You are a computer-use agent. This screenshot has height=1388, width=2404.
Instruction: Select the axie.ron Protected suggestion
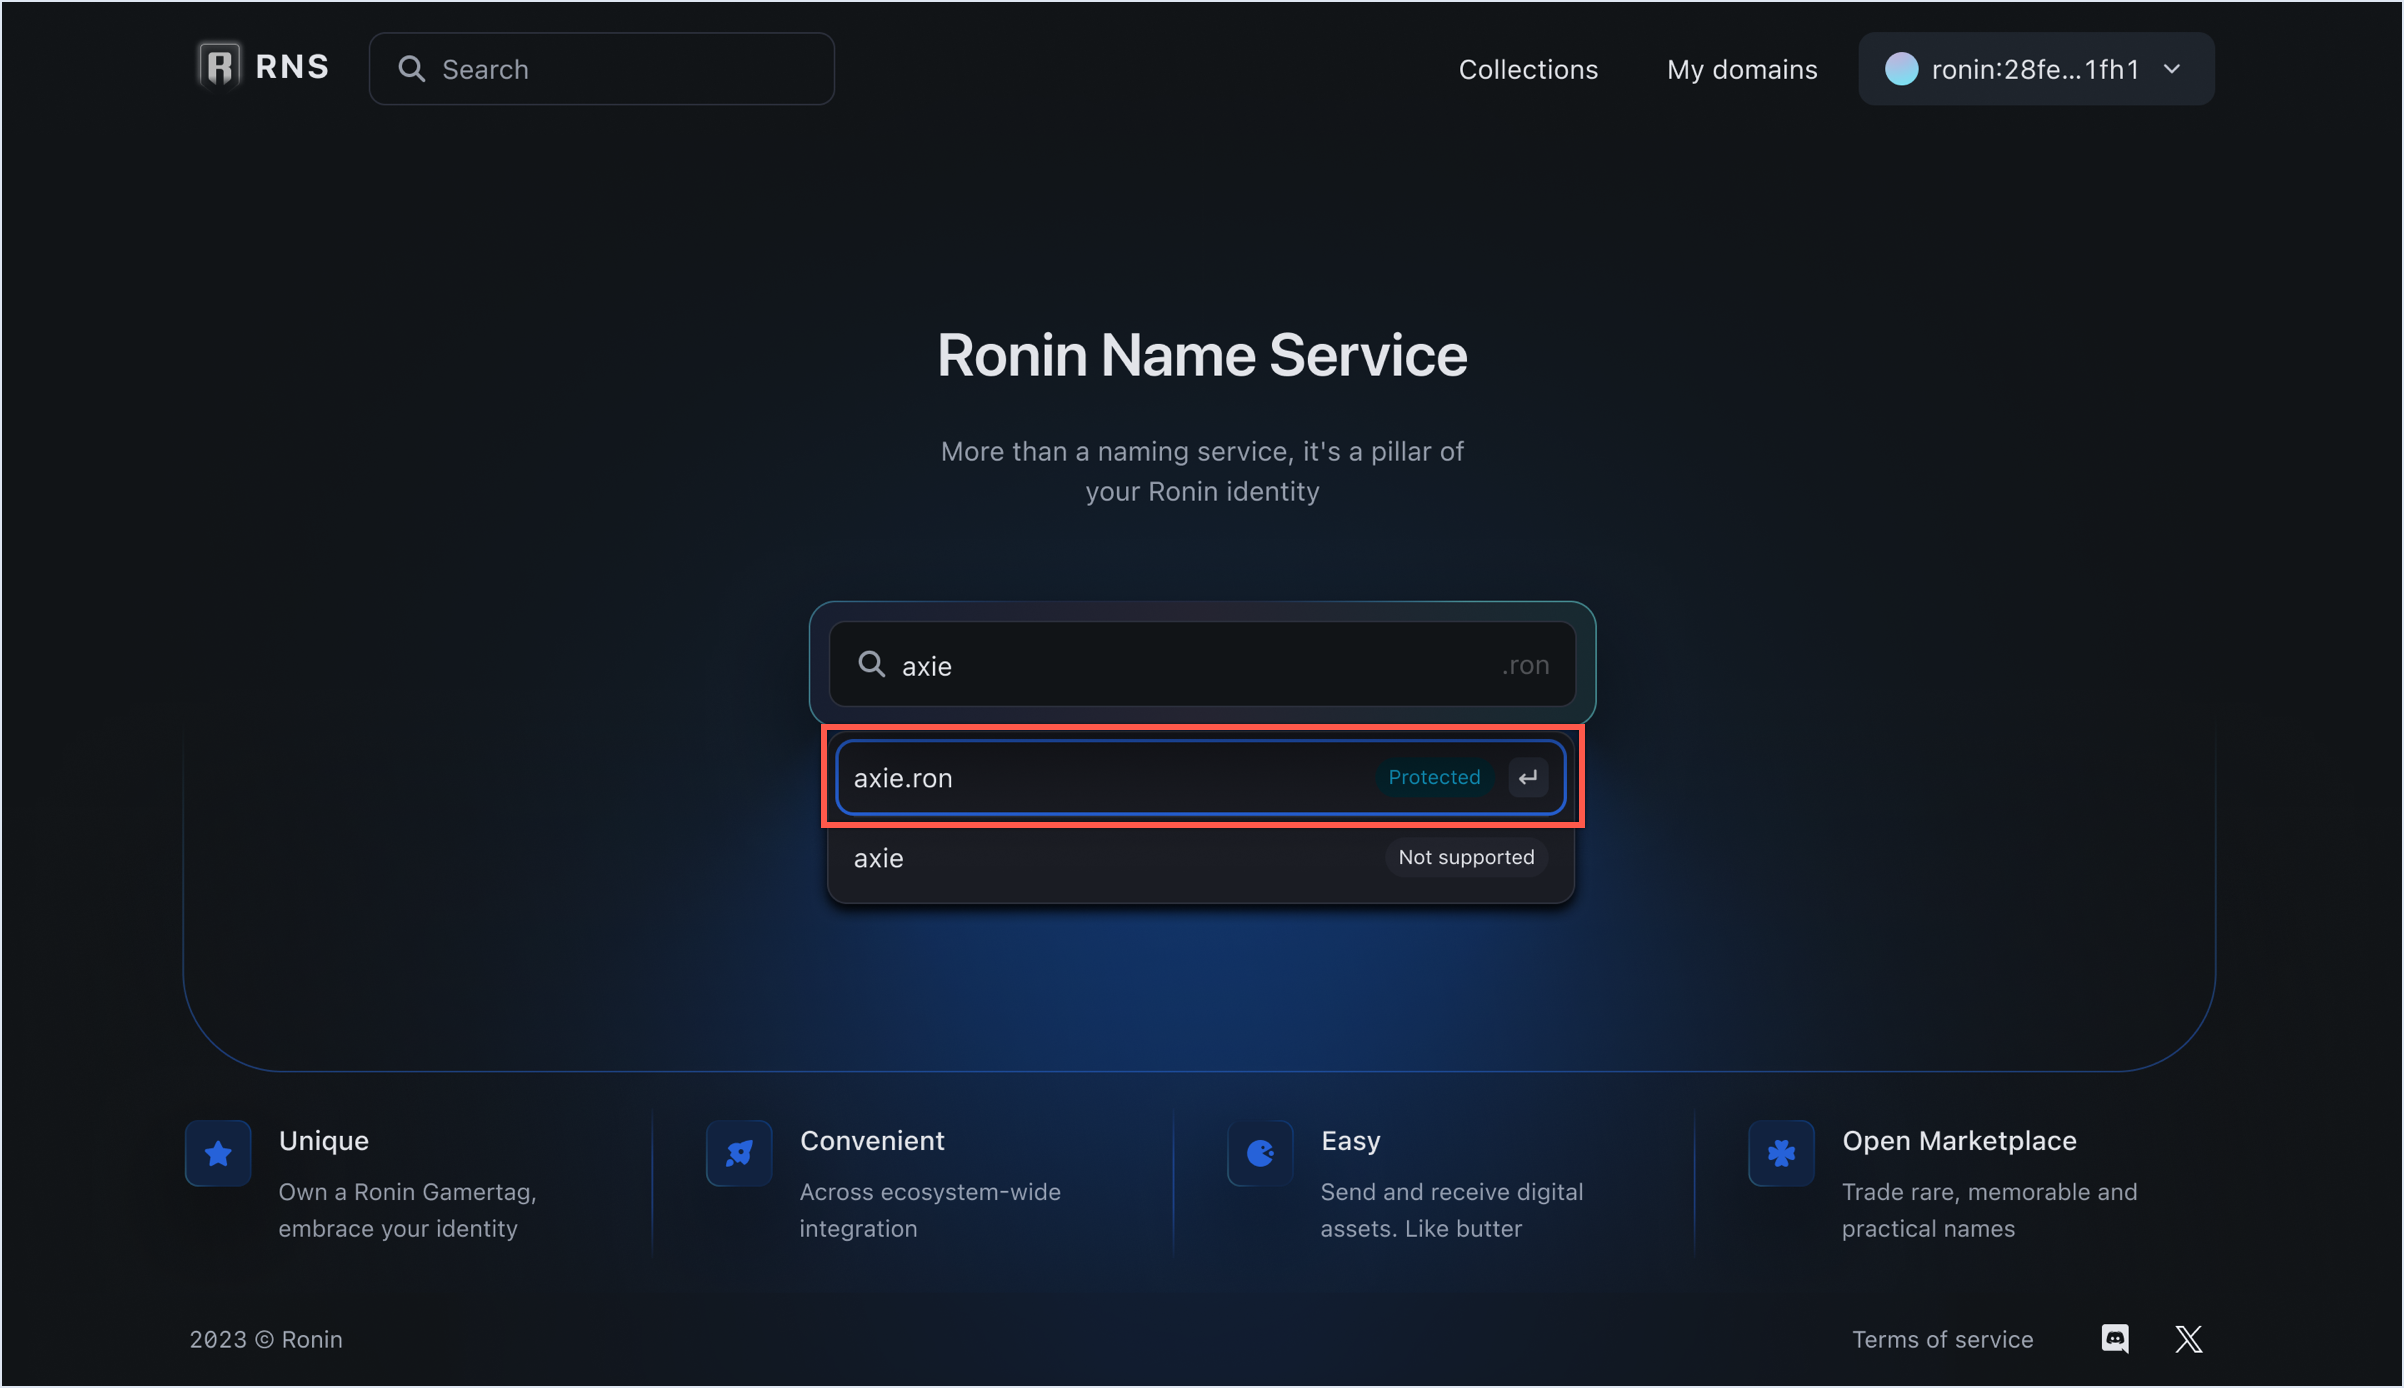(x=1100, y=777)
